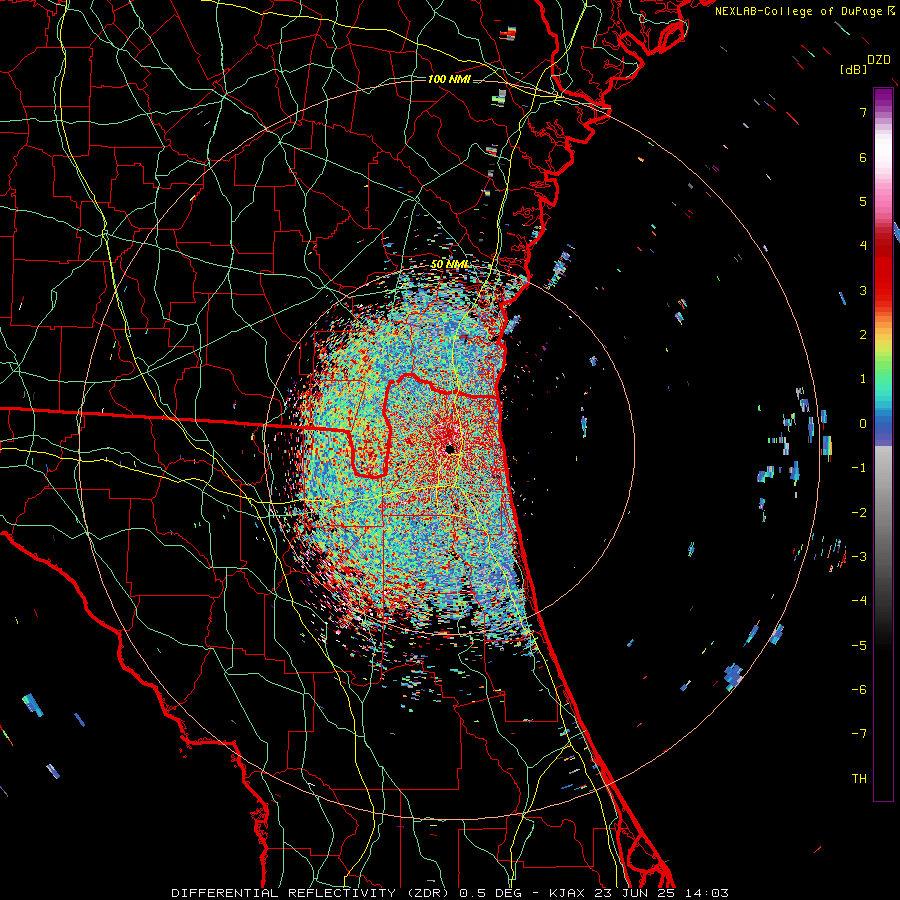Click the TH threshold label

859,779
